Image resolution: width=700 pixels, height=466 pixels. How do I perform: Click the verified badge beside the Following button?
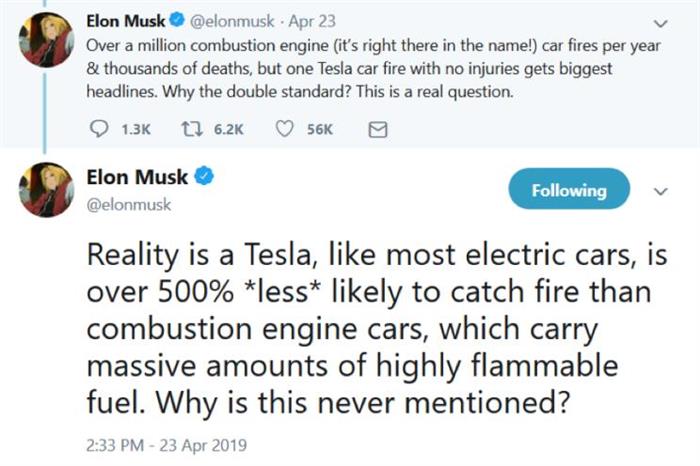tap(204, 178)
